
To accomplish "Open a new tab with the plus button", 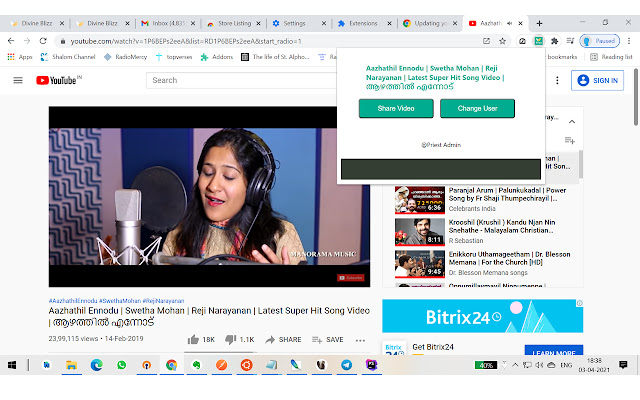I will click(x=539, y=23).
